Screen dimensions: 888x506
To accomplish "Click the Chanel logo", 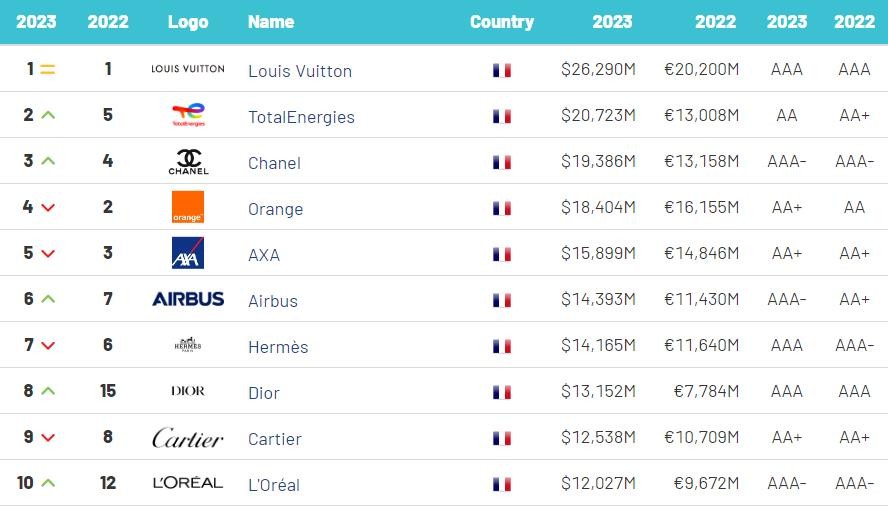I will (x=188, y=161).
